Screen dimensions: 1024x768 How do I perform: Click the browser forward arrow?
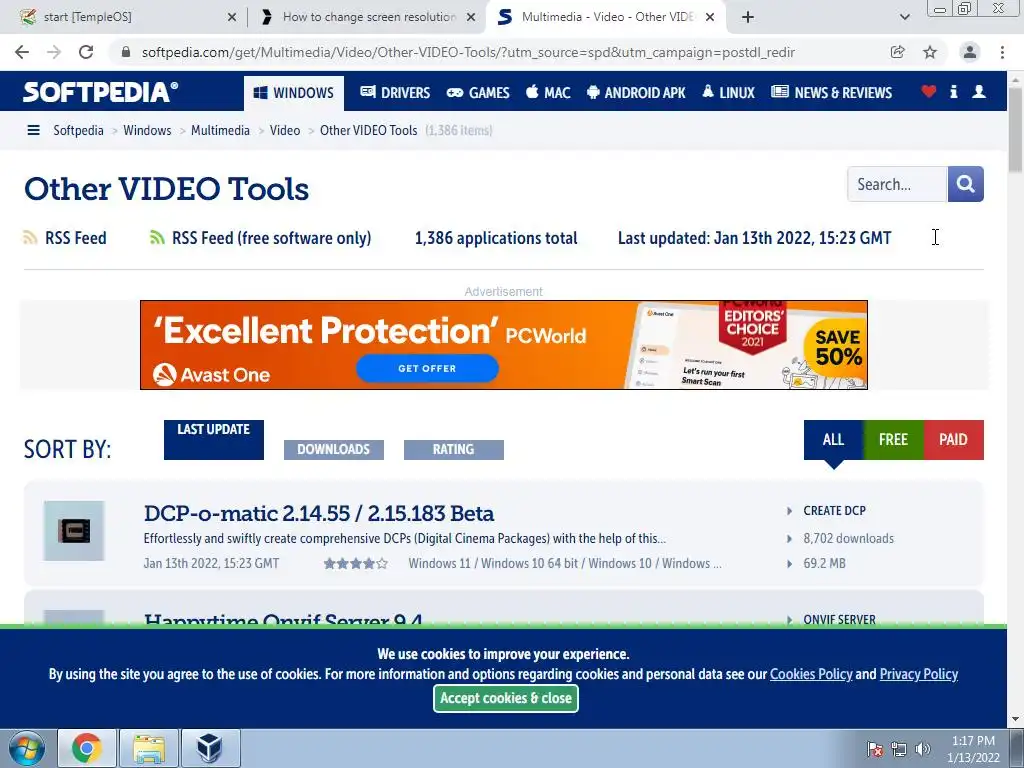click(x=54, y=52)
